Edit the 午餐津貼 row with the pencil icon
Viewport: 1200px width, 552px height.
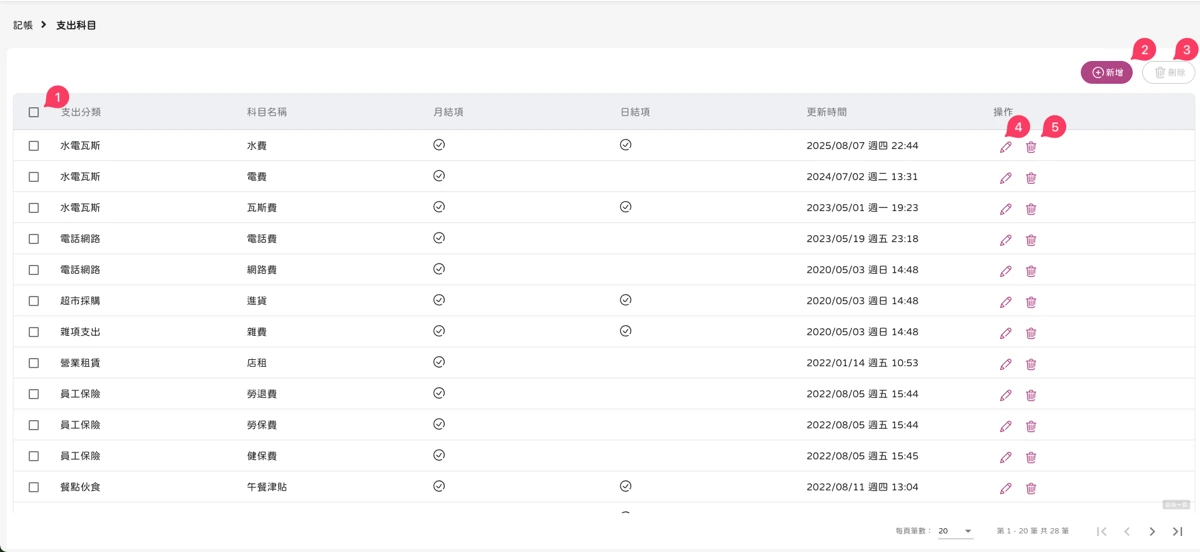click(1006, 488)
